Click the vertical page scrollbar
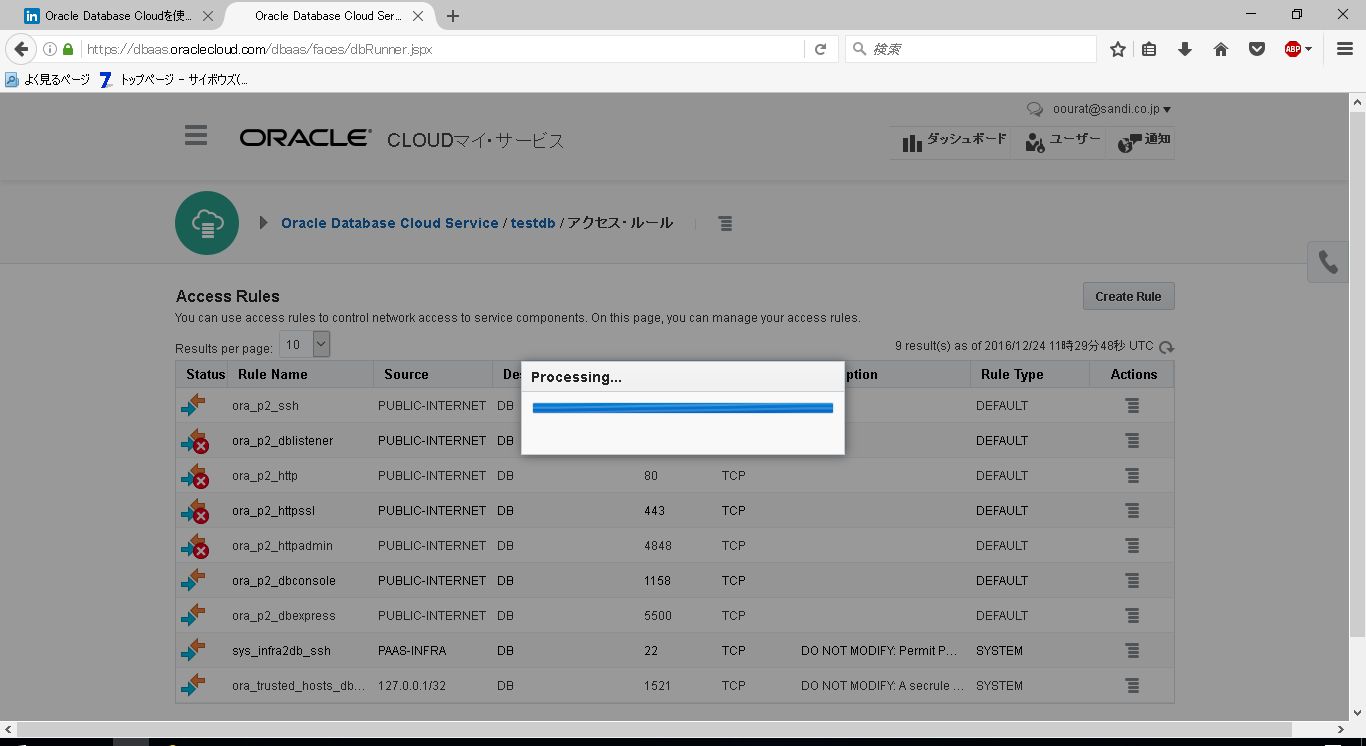The image size is (1366, 746). 1358,373
